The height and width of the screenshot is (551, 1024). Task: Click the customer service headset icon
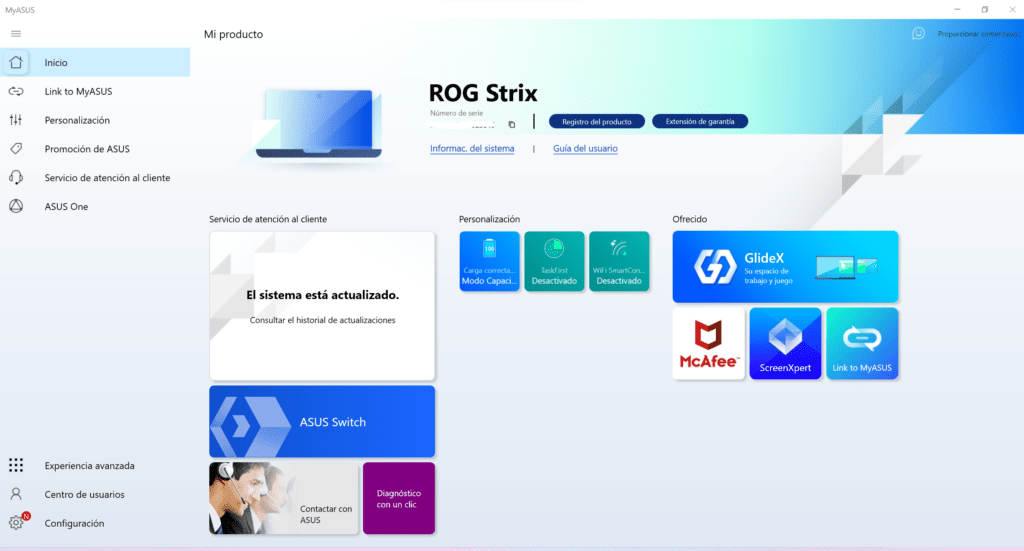pos(16,178)
